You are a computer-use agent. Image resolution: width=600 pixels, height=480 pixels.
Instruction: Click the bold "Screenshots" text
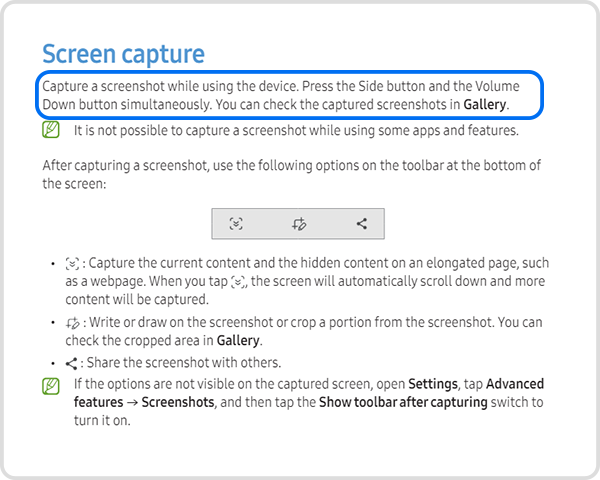click(x=178, y=402)
